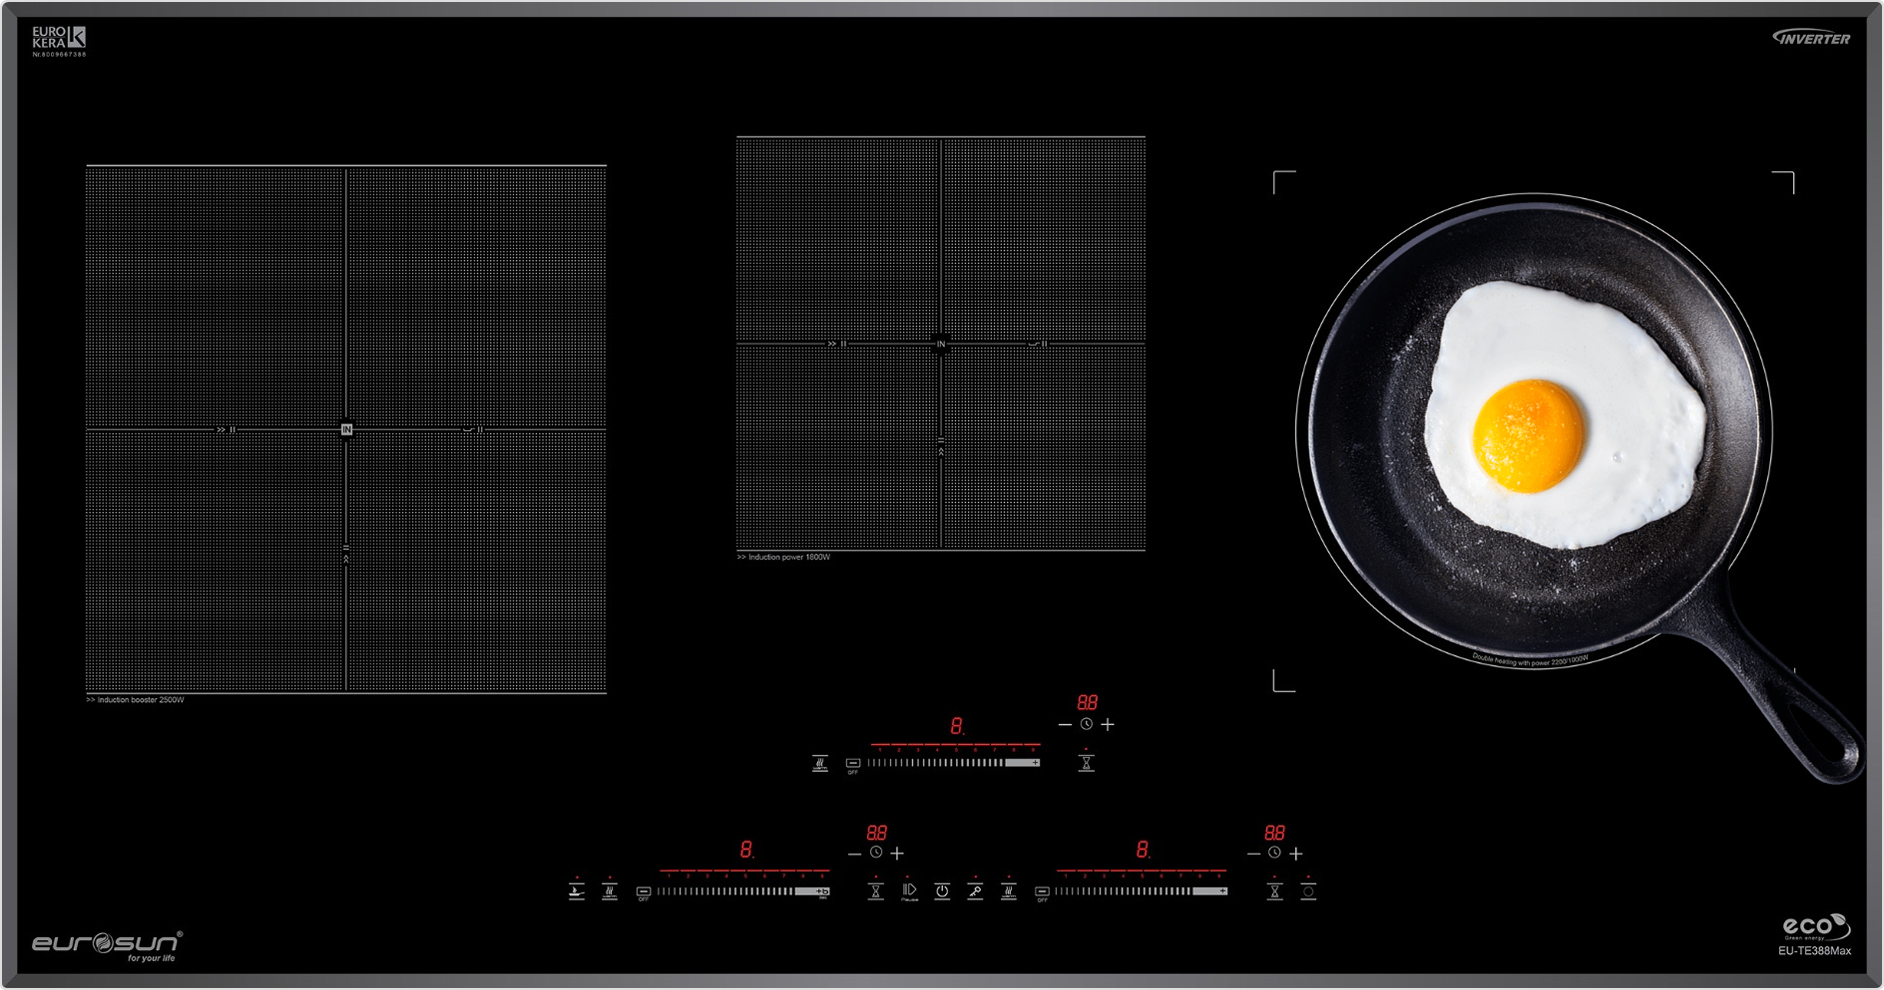The height and width of the screenshot is (990, 1884).
Task: Tap the keep-warm icon for the middle zone
Action: point(820,764)
